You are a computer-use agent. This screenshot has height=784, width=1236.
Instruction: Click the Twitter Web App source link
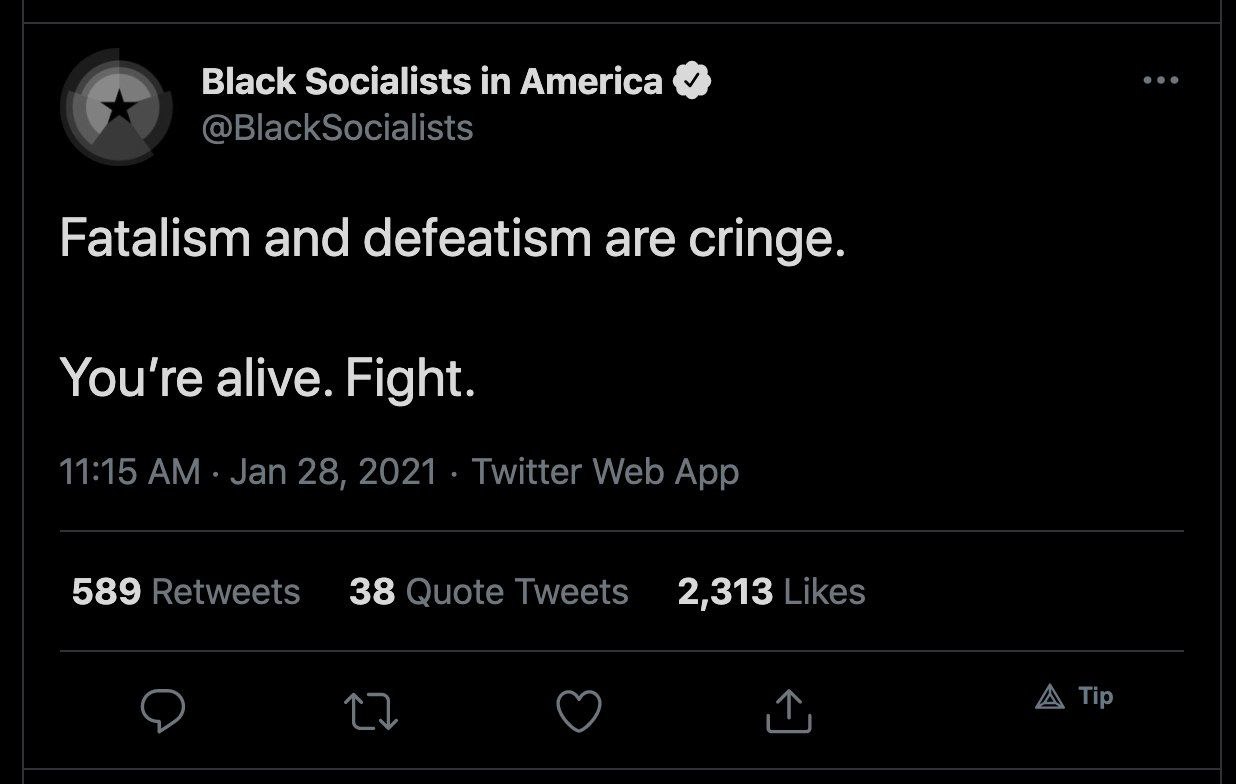(x=605, y=472)
